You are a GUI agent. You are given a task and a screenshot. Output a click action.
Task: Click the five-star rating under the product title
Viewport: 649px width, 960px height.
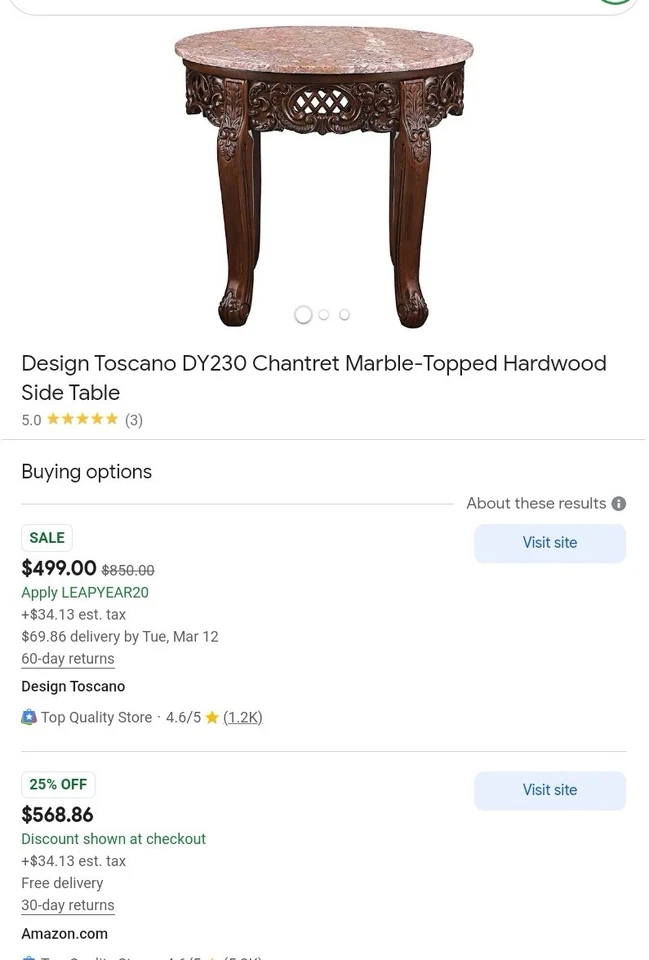(x=82, y=420)
